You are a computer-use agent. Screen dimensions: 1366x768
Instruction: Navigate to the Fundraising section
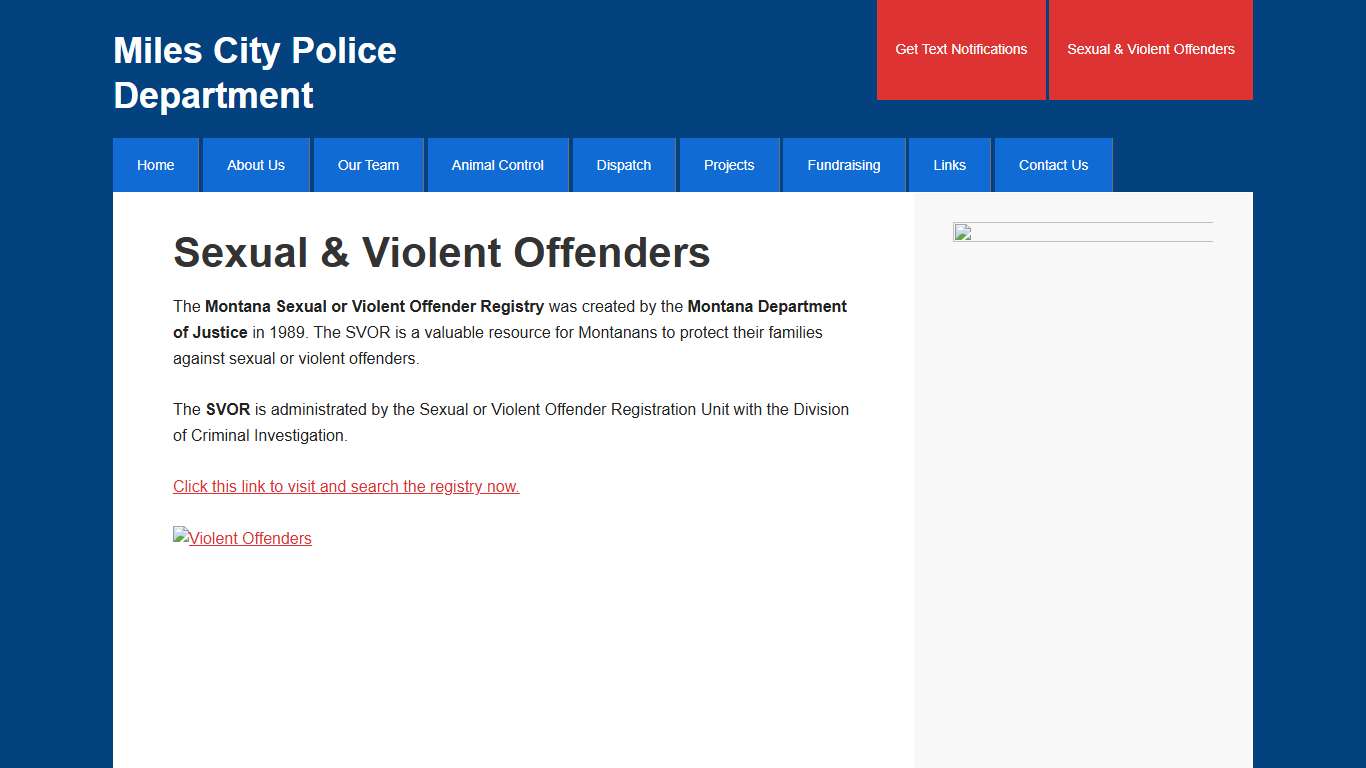pyautogui.click(x=844, y=165)
